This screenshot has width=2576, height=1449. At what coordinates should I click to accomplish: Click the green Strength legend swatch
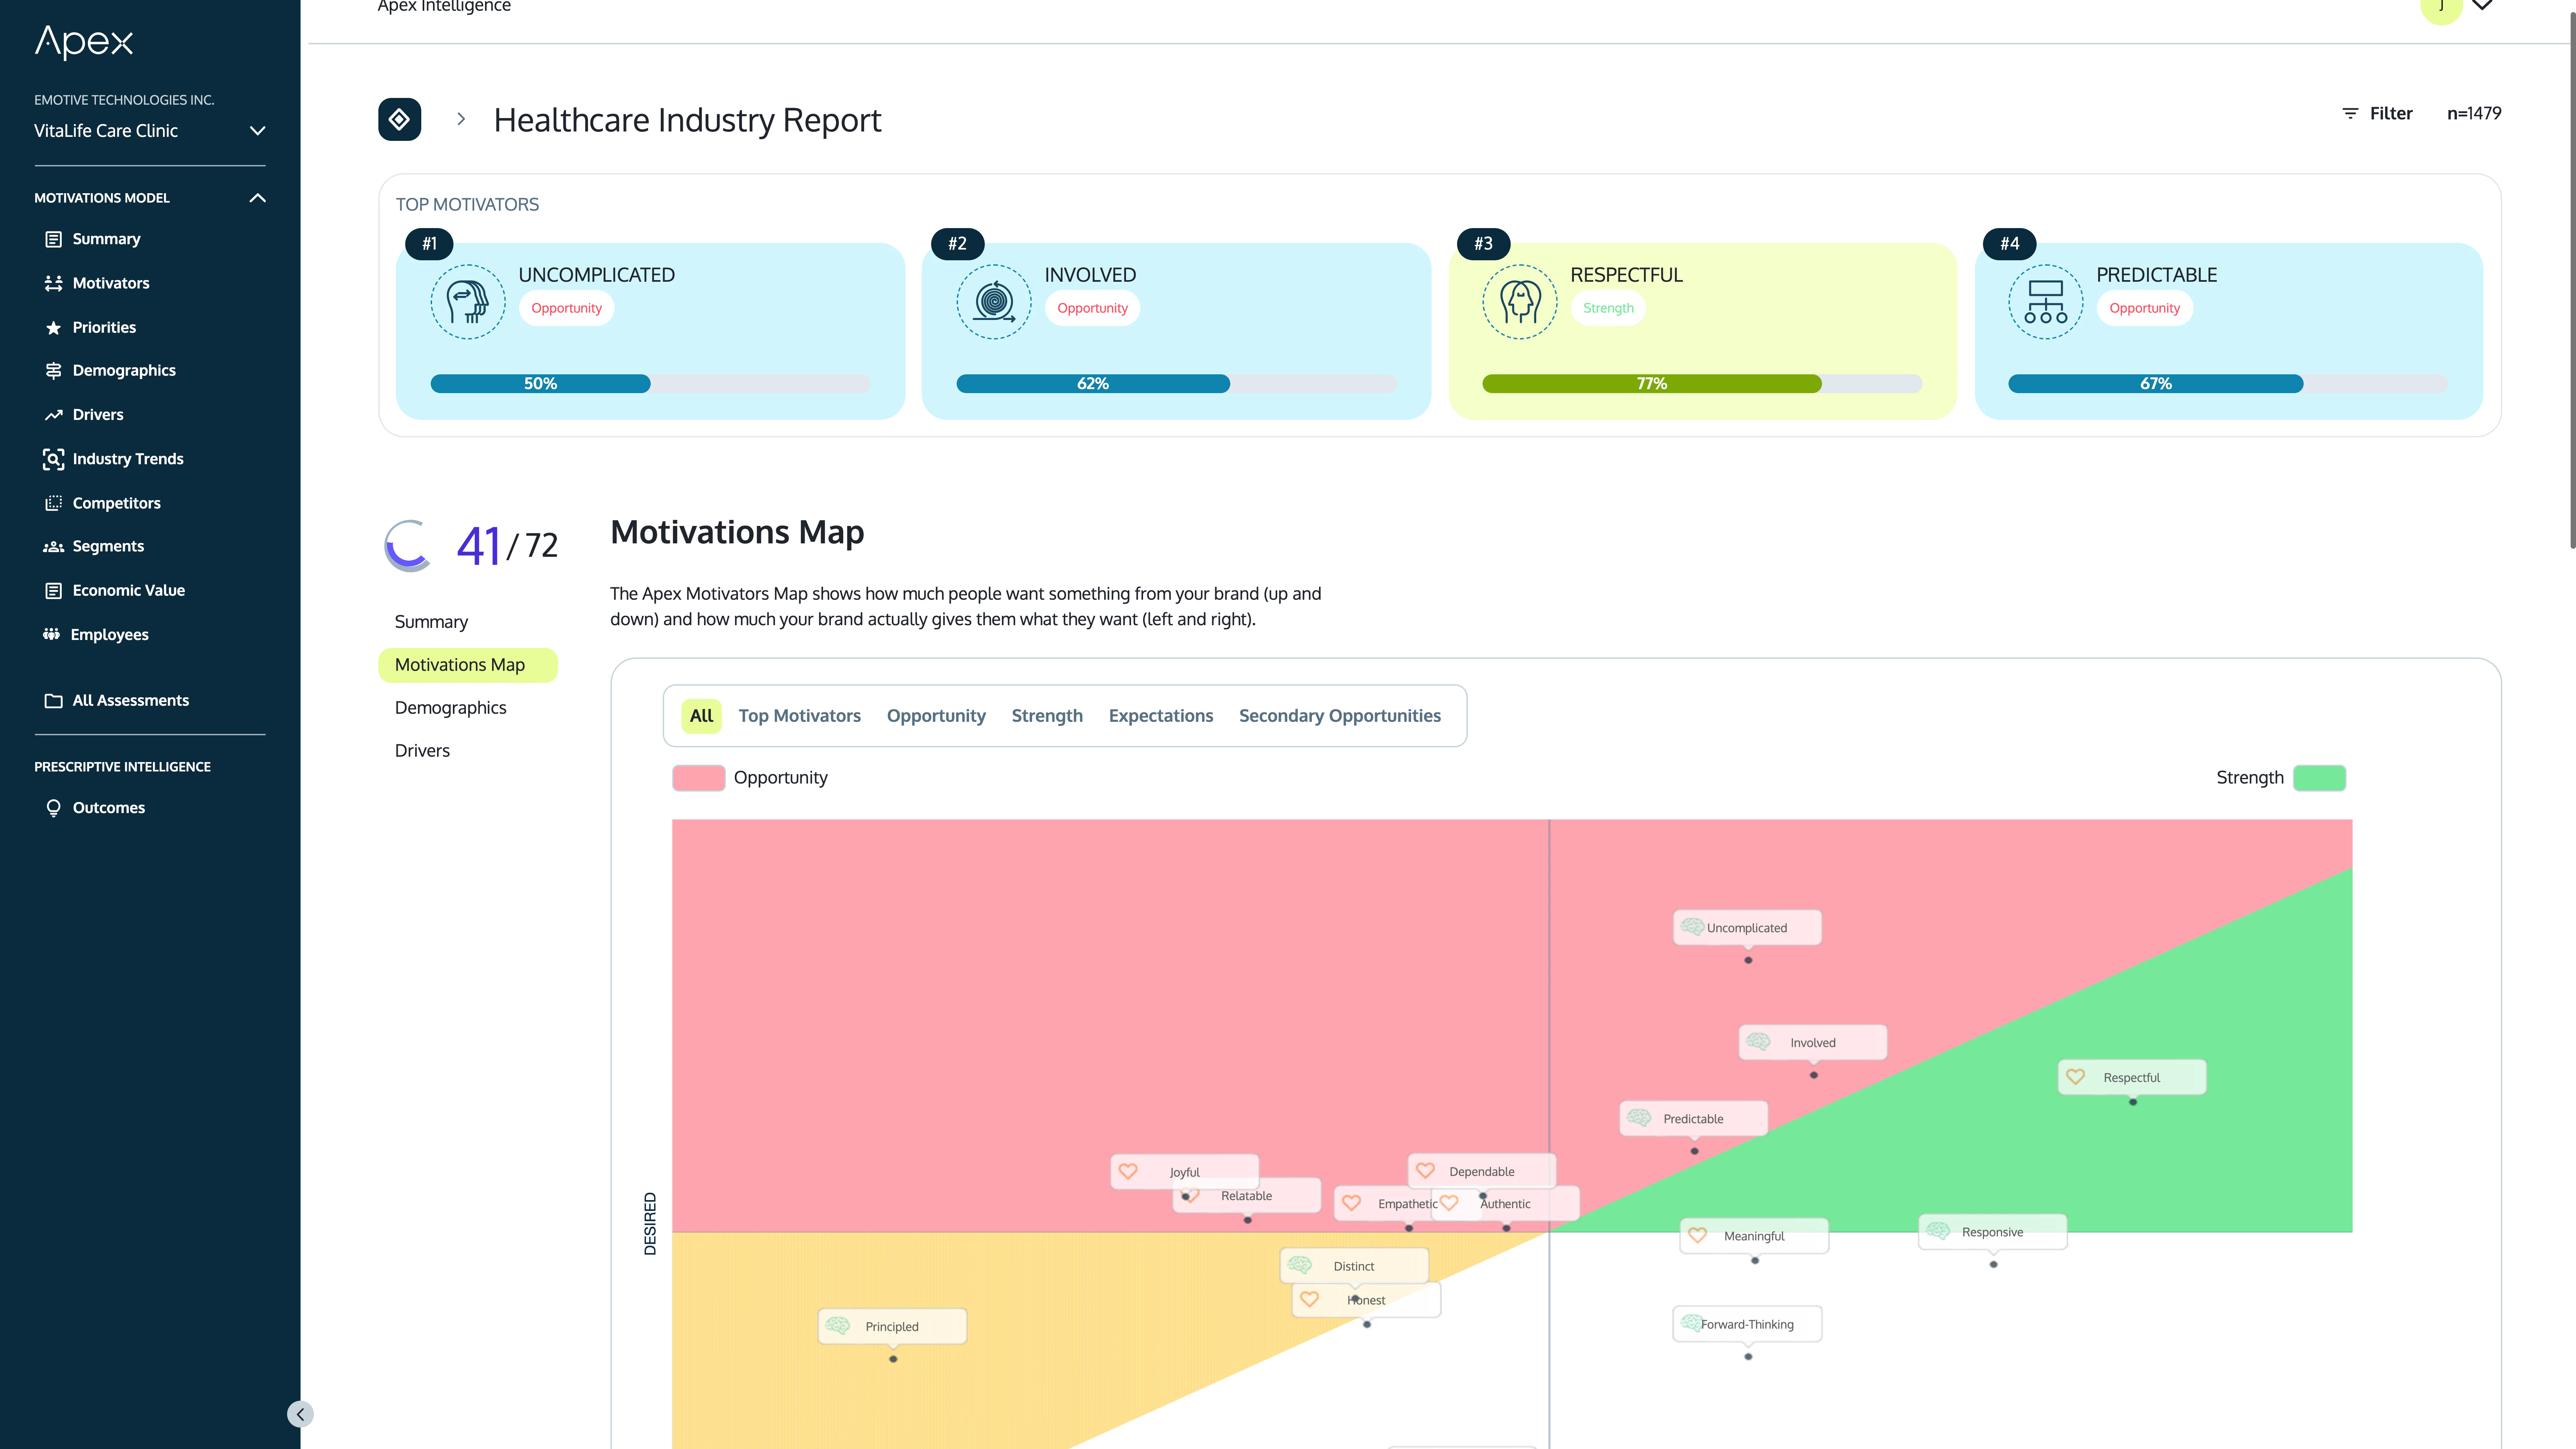[x=2319, y=778]
